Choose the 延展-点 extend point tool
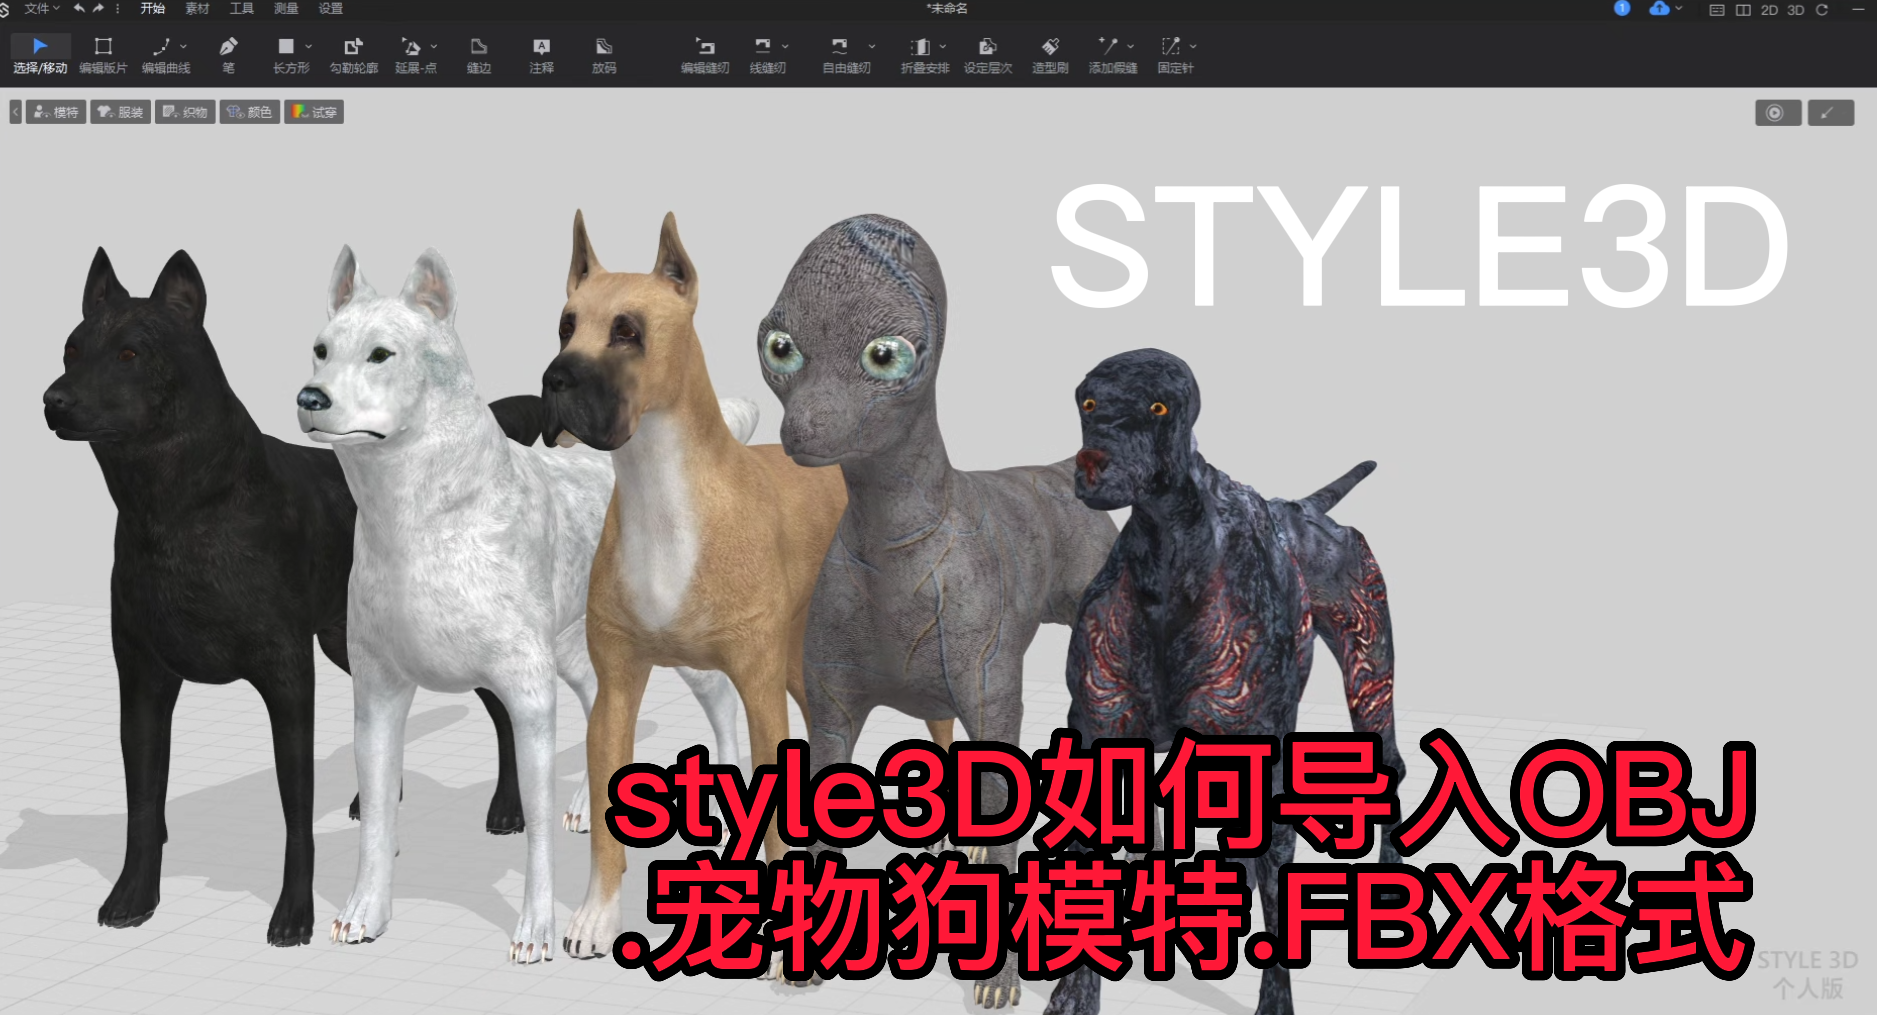1877x1015 pixels. (415, 55)
